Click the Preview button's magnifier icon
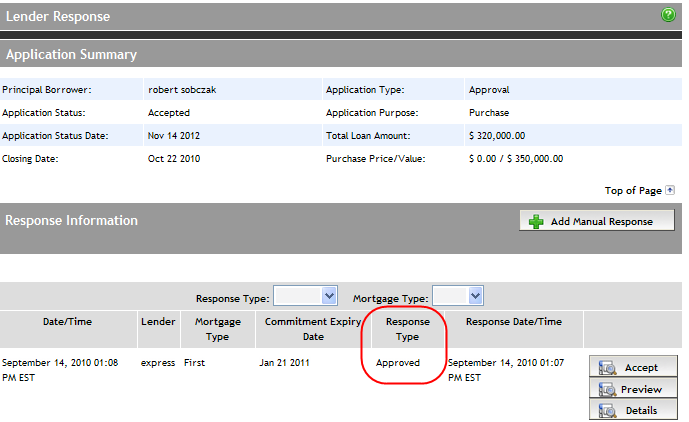The height and width of the screenshot is (422, 689). (607, 389)
